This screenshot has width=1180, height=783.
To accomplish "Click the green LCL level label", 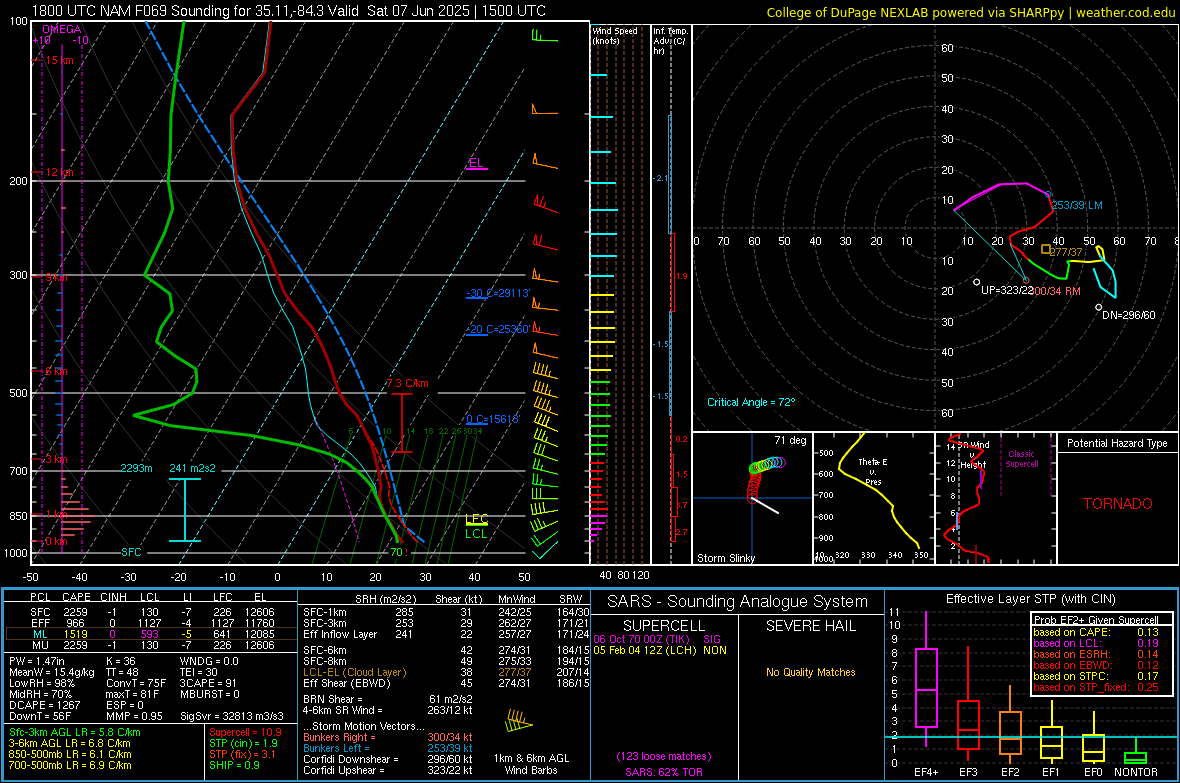I will point(476,534).
